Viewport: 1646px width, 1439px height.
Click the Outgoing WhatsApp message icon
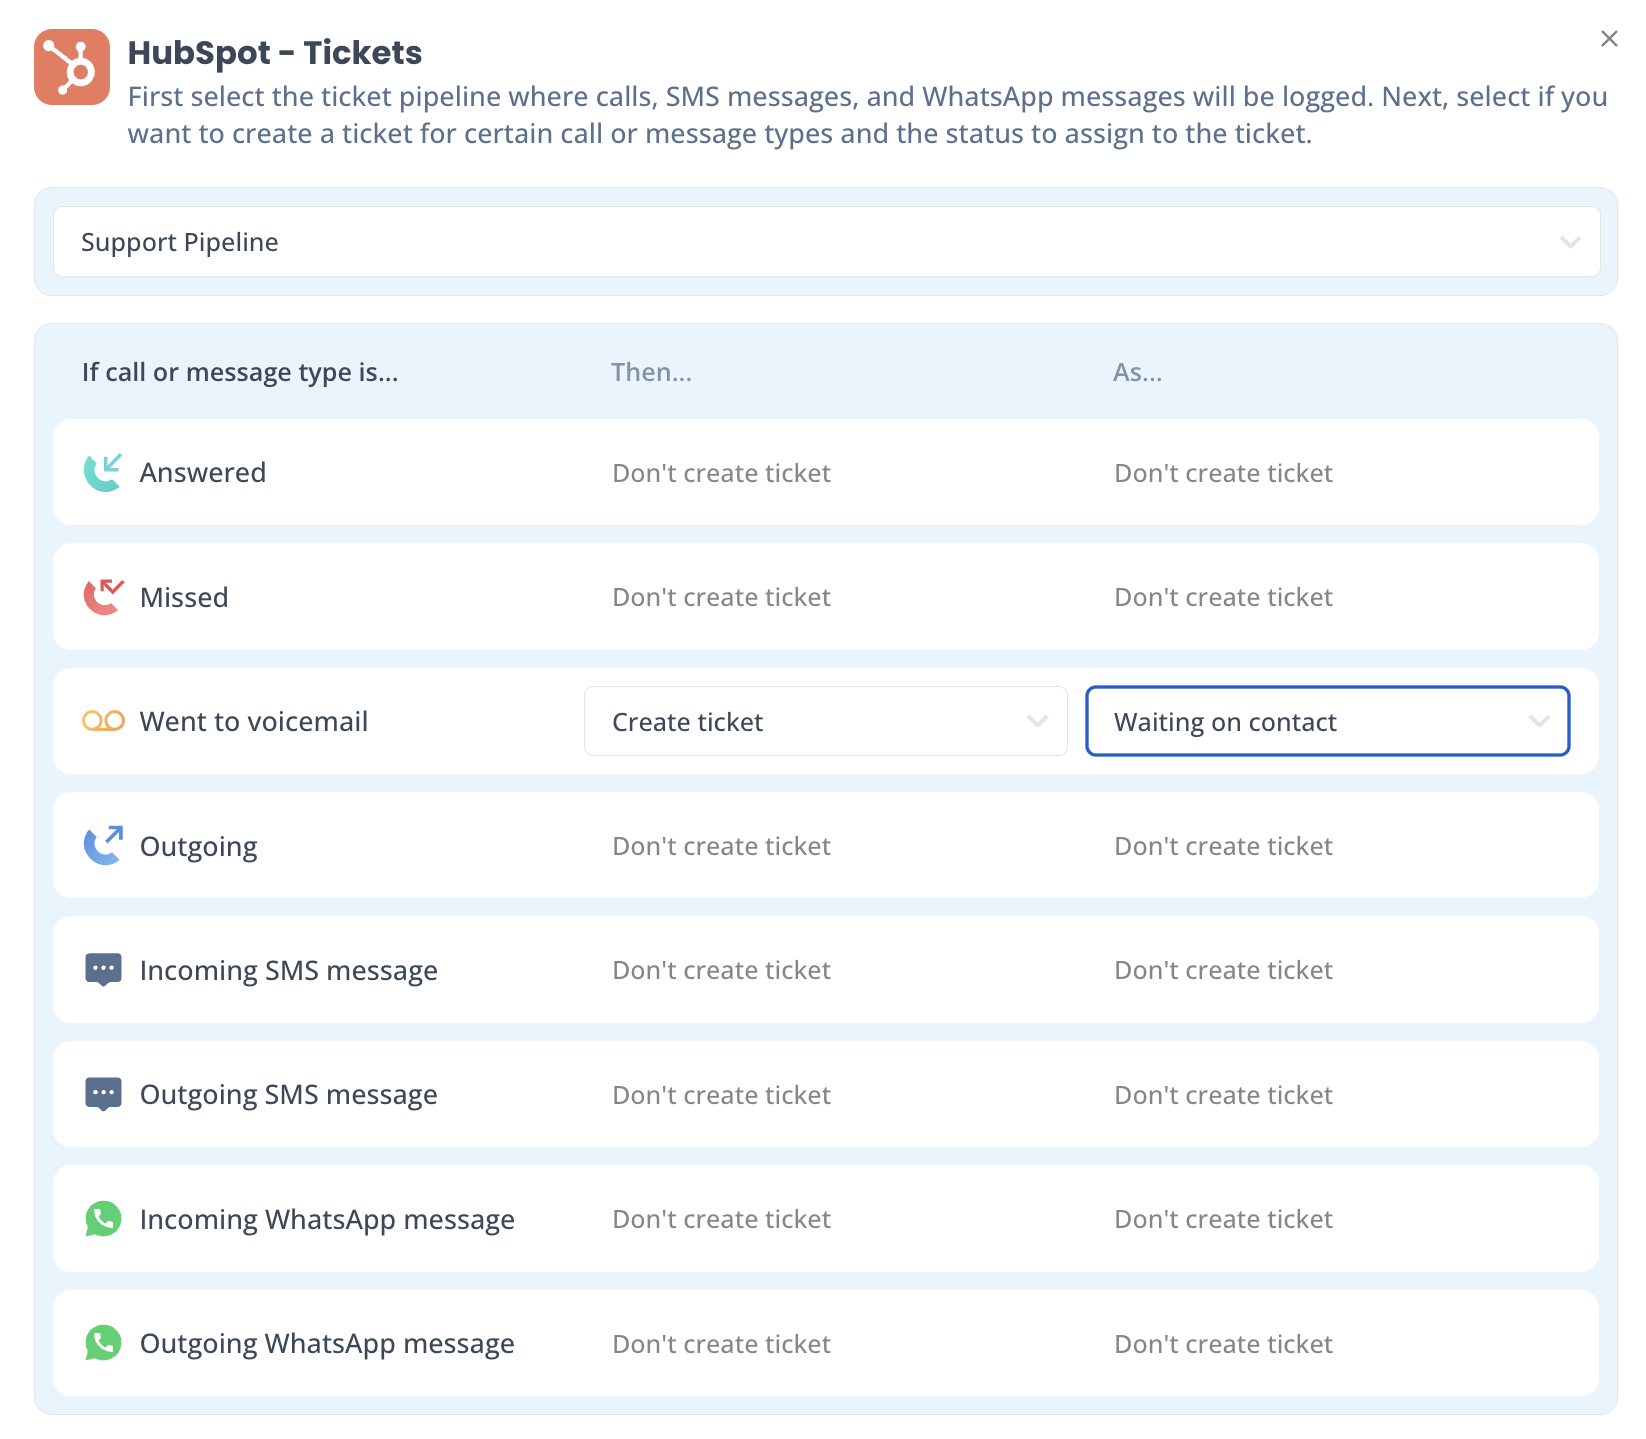[x=103, y=1343]
